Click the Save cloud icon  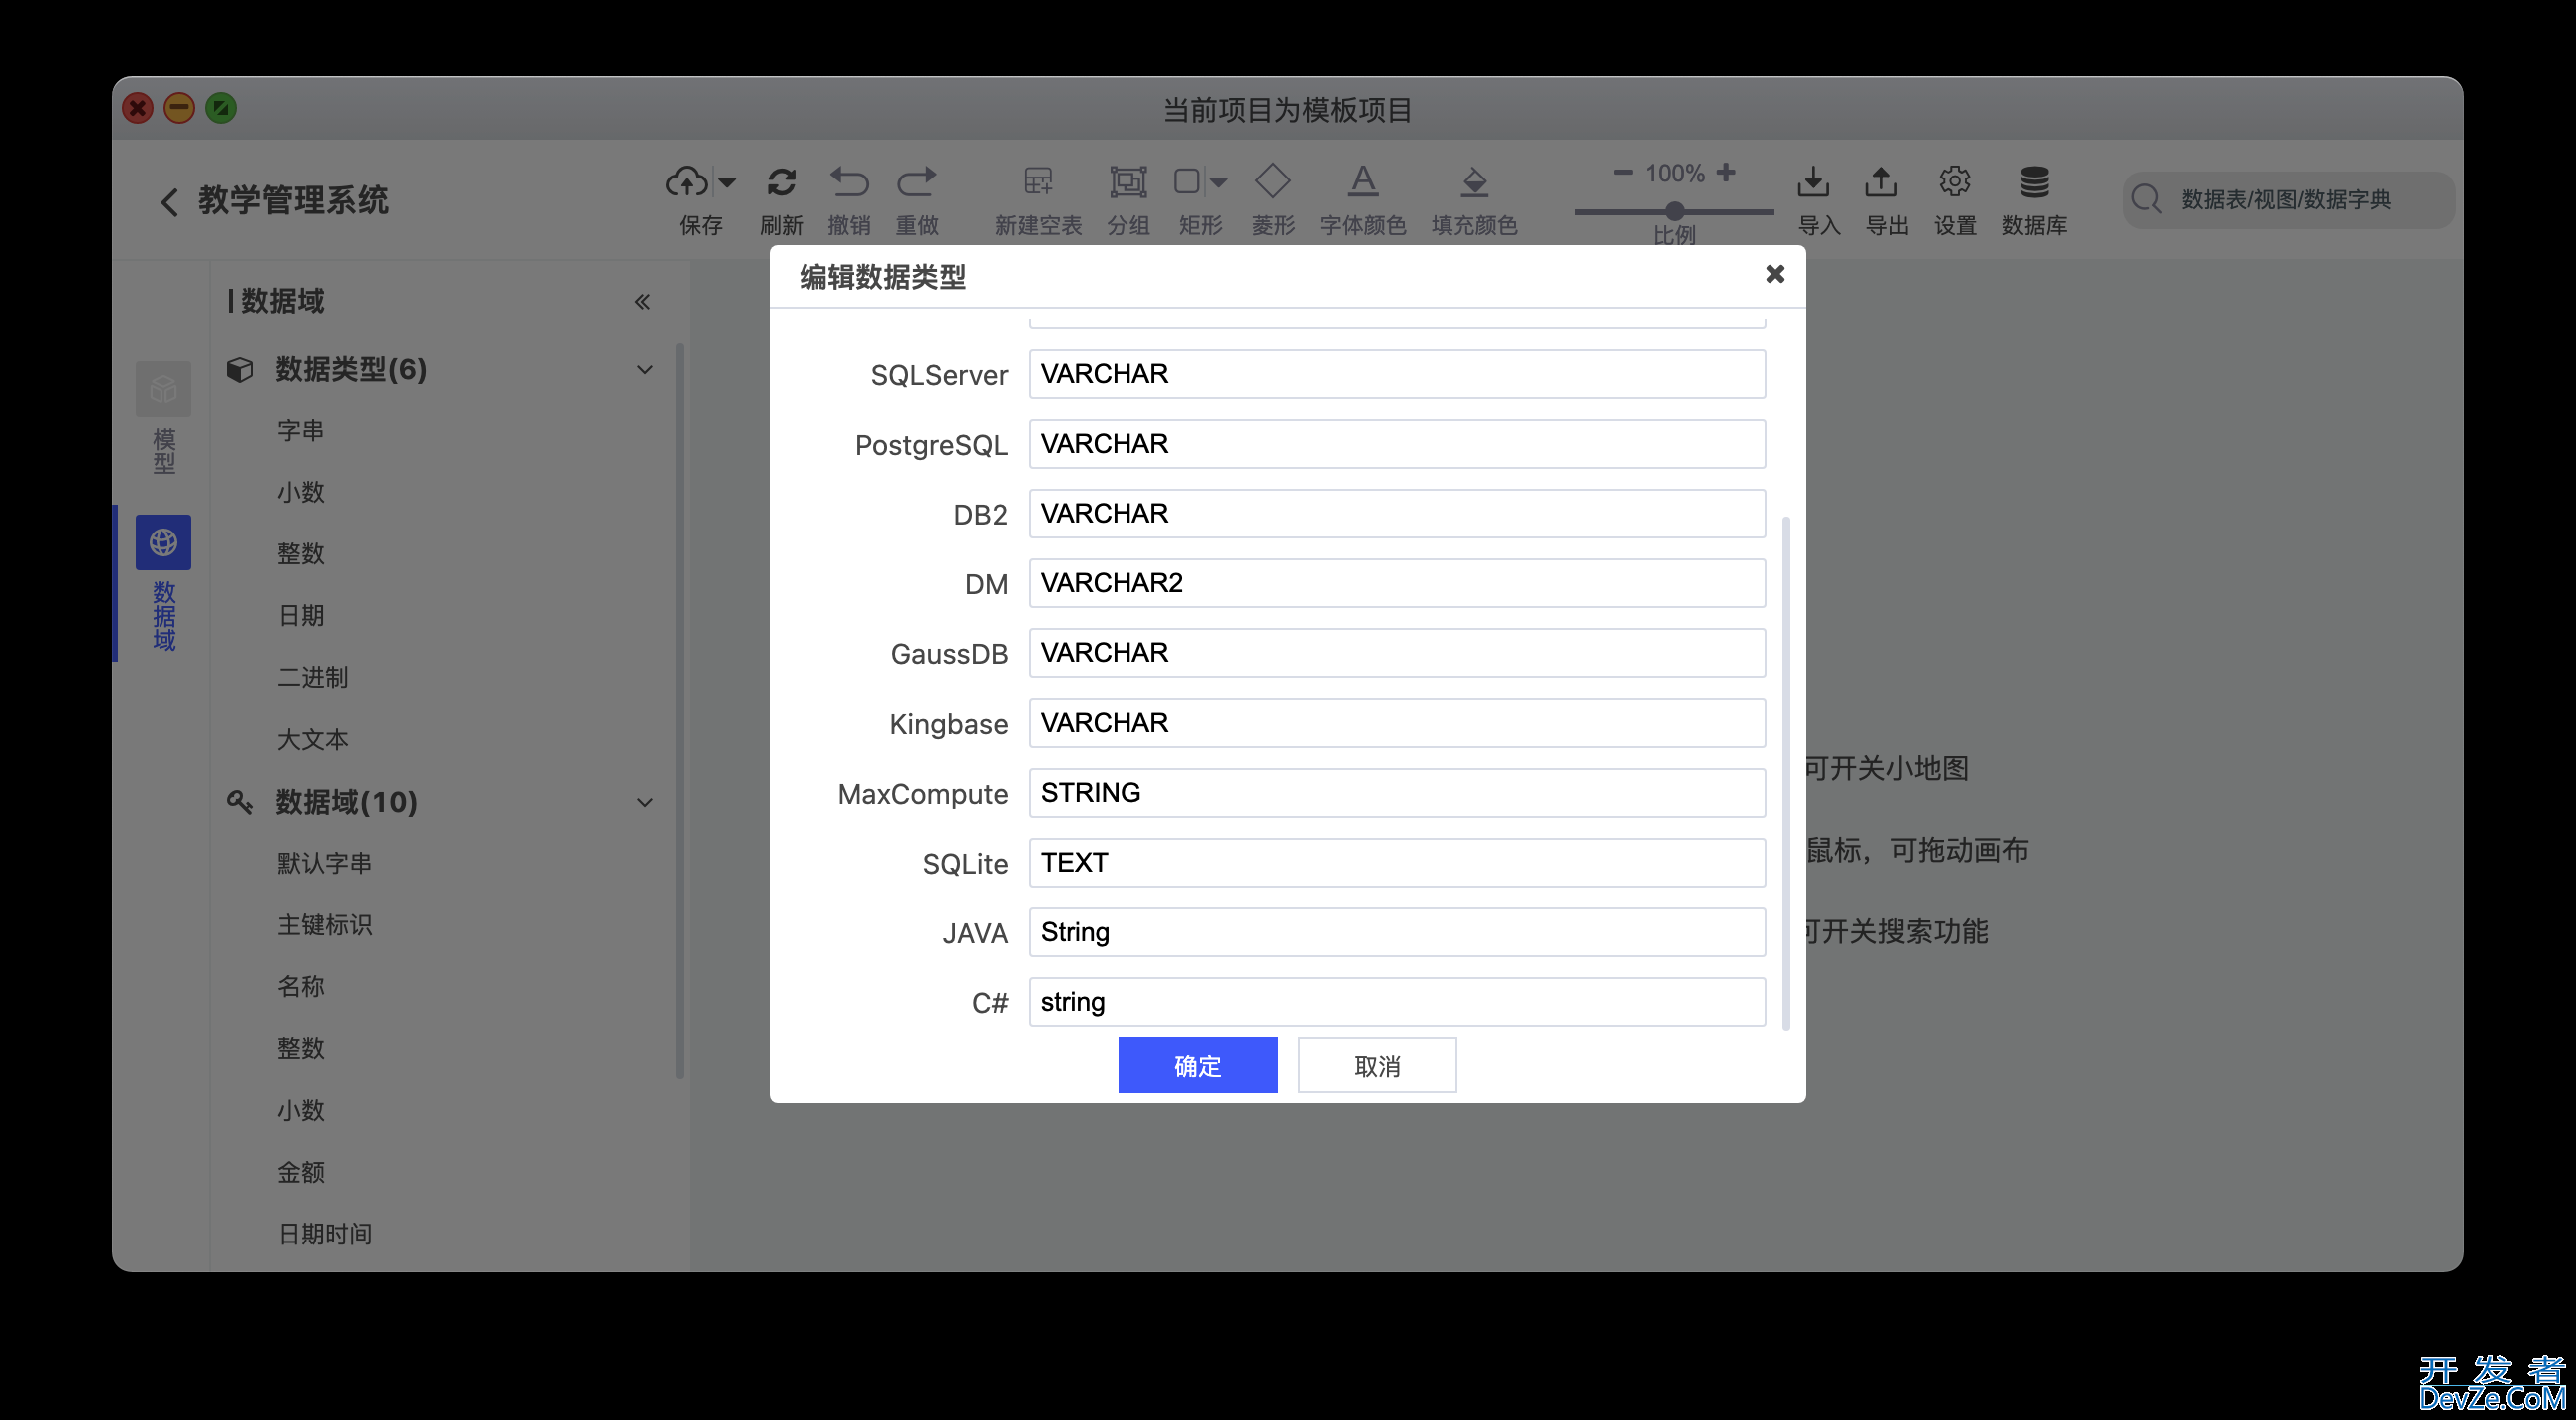(x=687, y=182)
